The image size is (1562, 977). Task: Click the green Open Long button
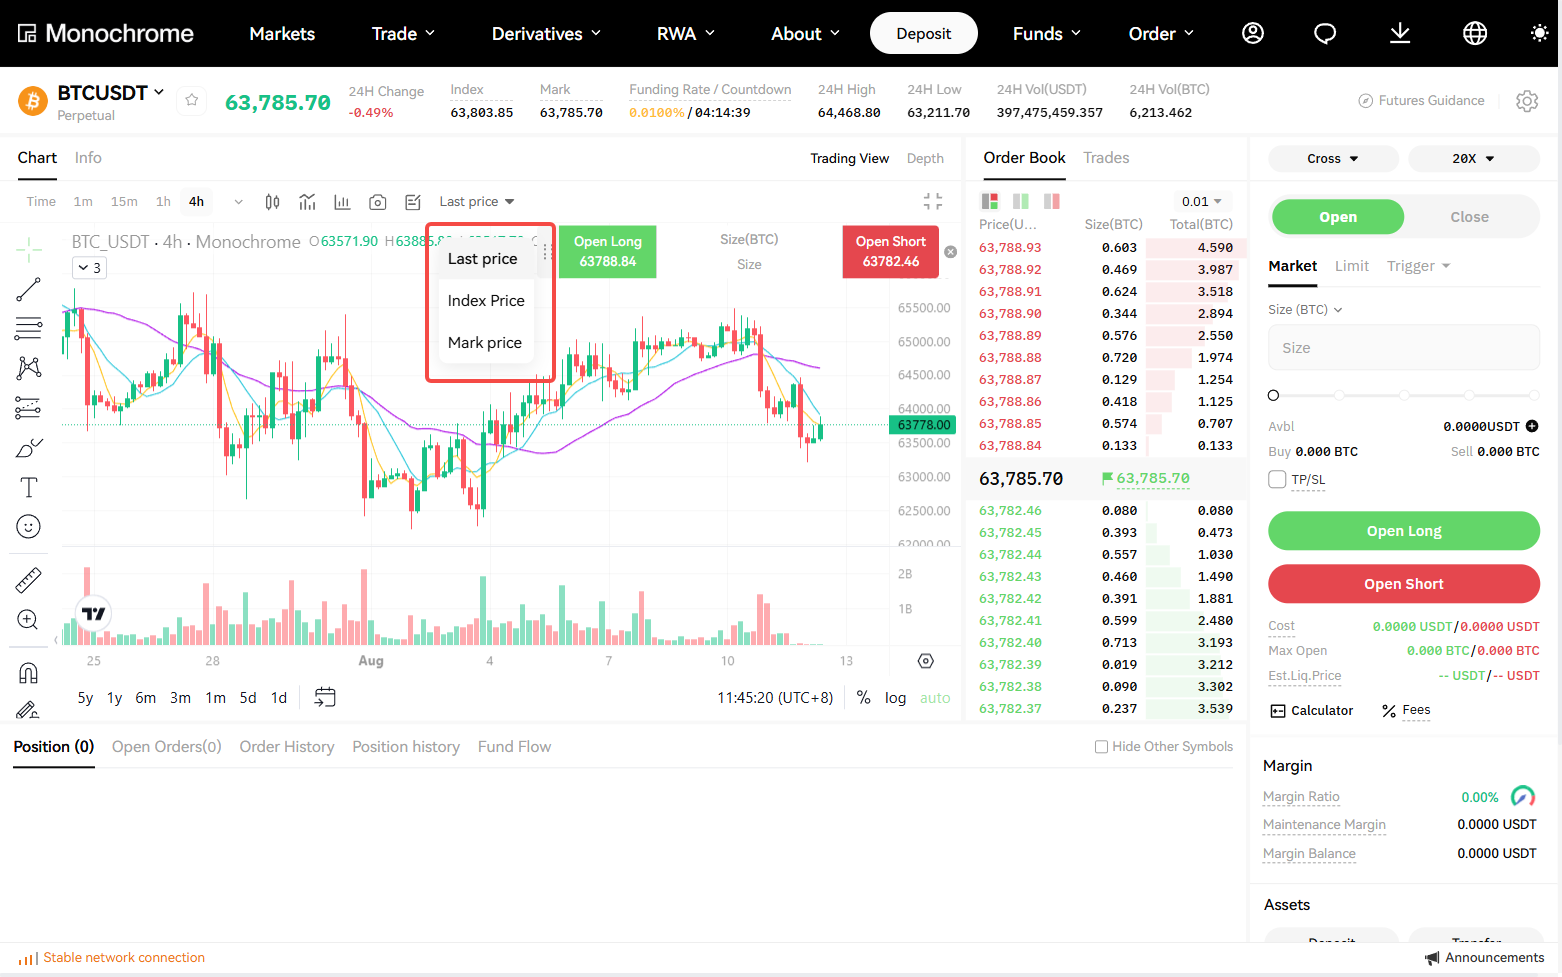(x=1404, y=531)
